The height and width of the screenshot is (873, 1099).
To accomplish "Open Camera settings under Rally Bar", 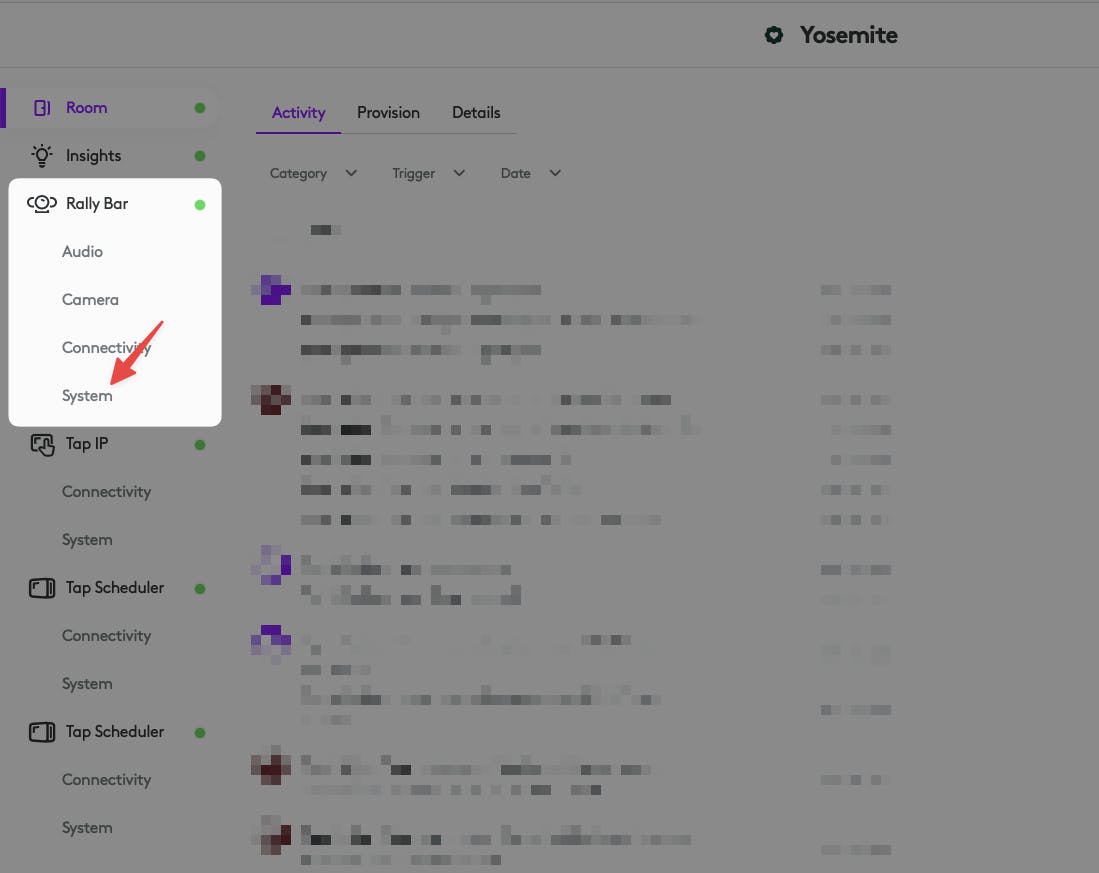I will click(90, 300).
